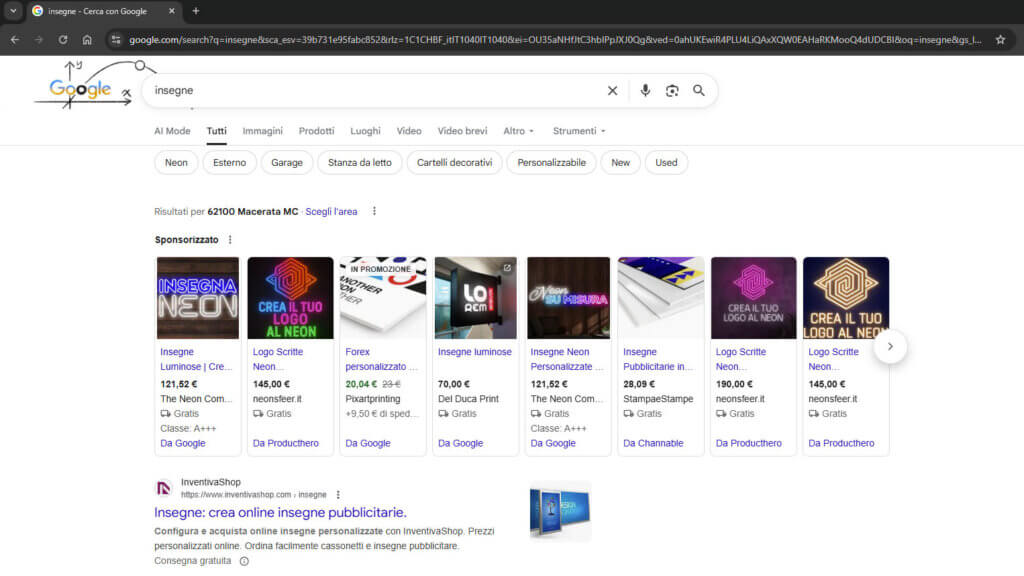Open a new browser tab
This screenshot has width=1024, height=576.
point(196,11)
